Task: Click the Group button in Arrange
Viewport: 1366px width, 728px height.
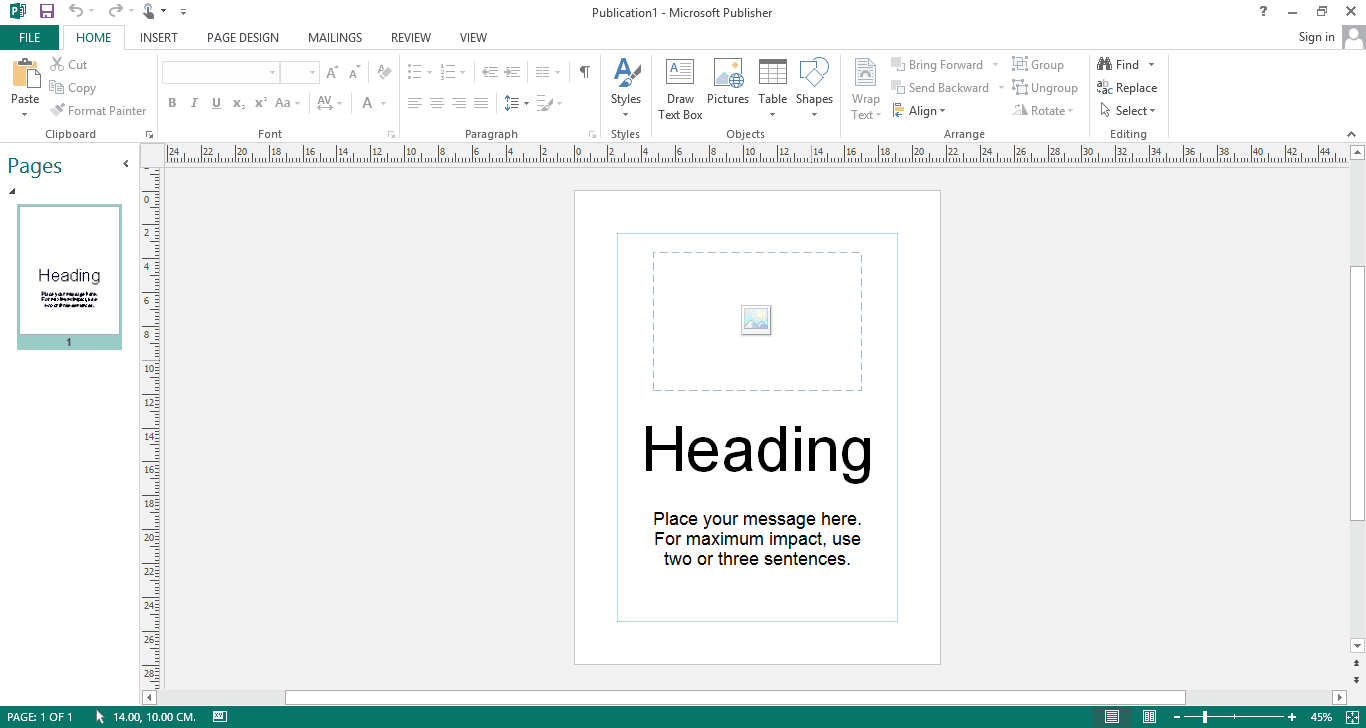Action: (1040, 63)
